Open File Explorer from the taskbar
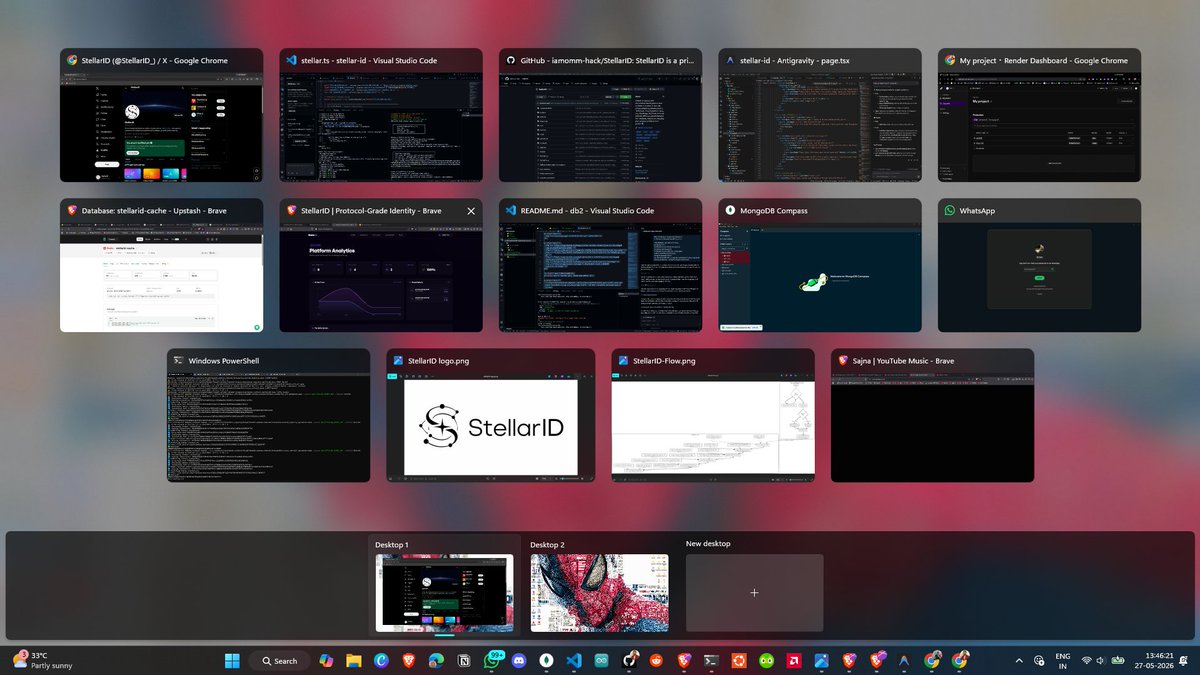Screen dimensions: 1200x675 pos(353,660)
